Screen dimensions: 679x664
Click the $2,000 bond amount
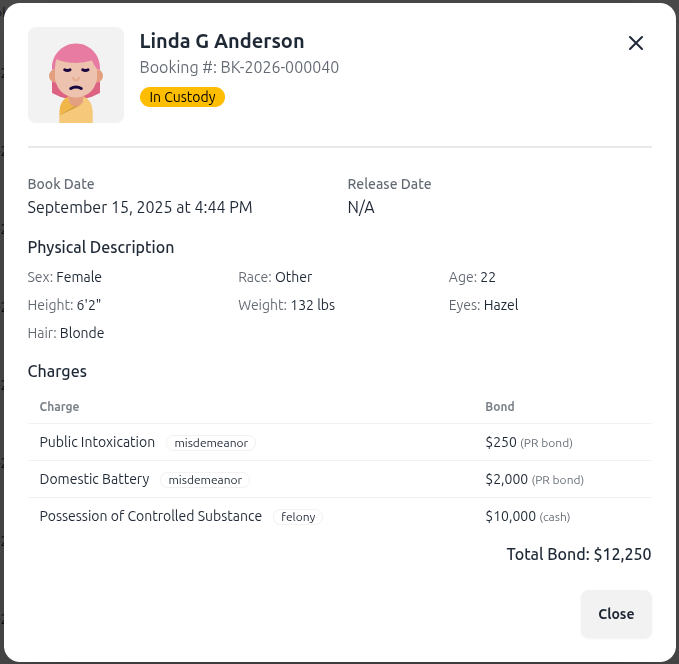[507, 479]
